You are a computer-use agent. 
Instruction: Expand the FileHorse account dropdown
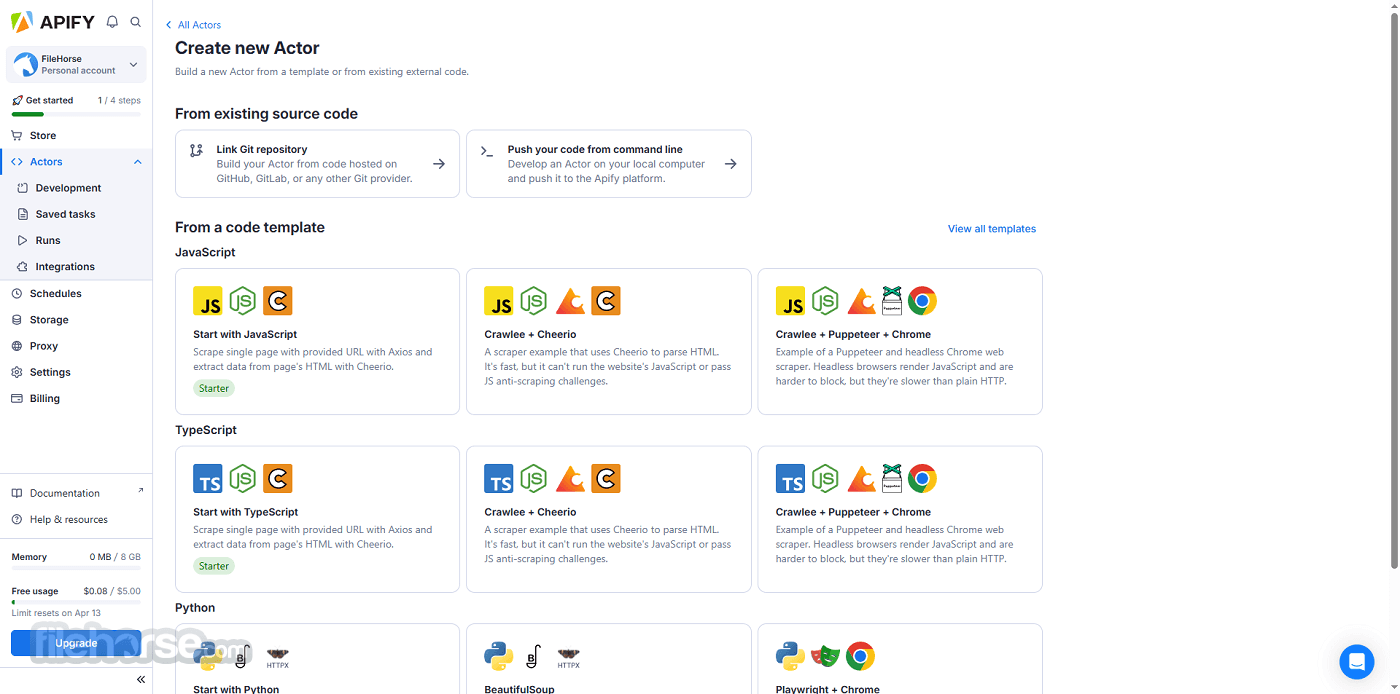click(x=134, y=65)
